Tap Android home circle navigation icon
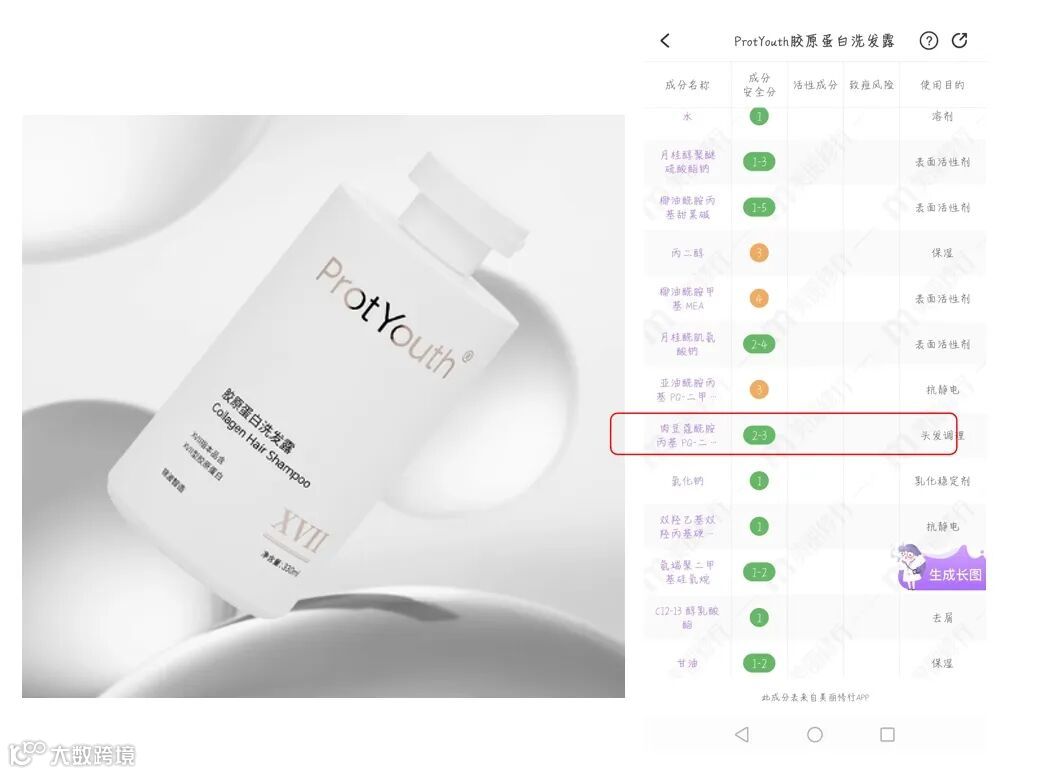Viewport: 1040px width, 774px height. point(815,734)
